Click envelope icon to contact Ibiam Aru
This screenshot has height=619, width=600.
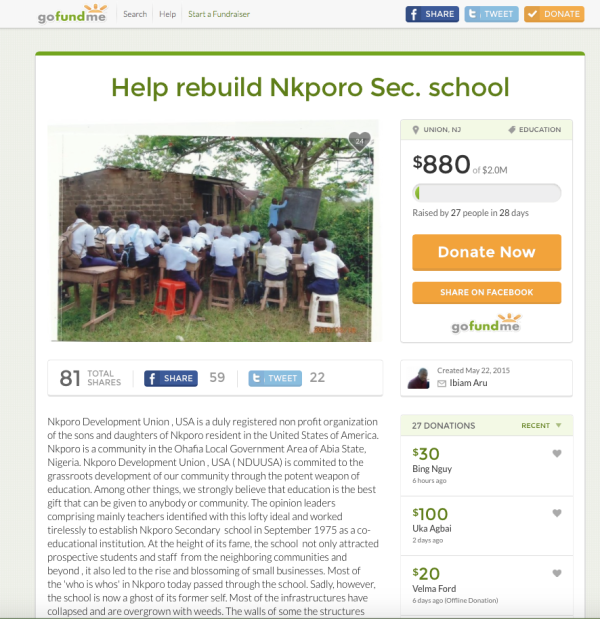(442, 383)
